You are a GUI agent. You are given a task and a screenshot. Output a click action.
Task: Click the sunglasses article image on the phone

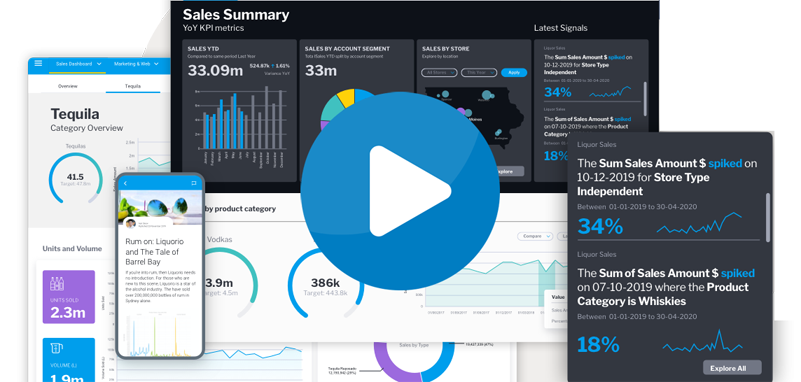(x=161, y=207)
